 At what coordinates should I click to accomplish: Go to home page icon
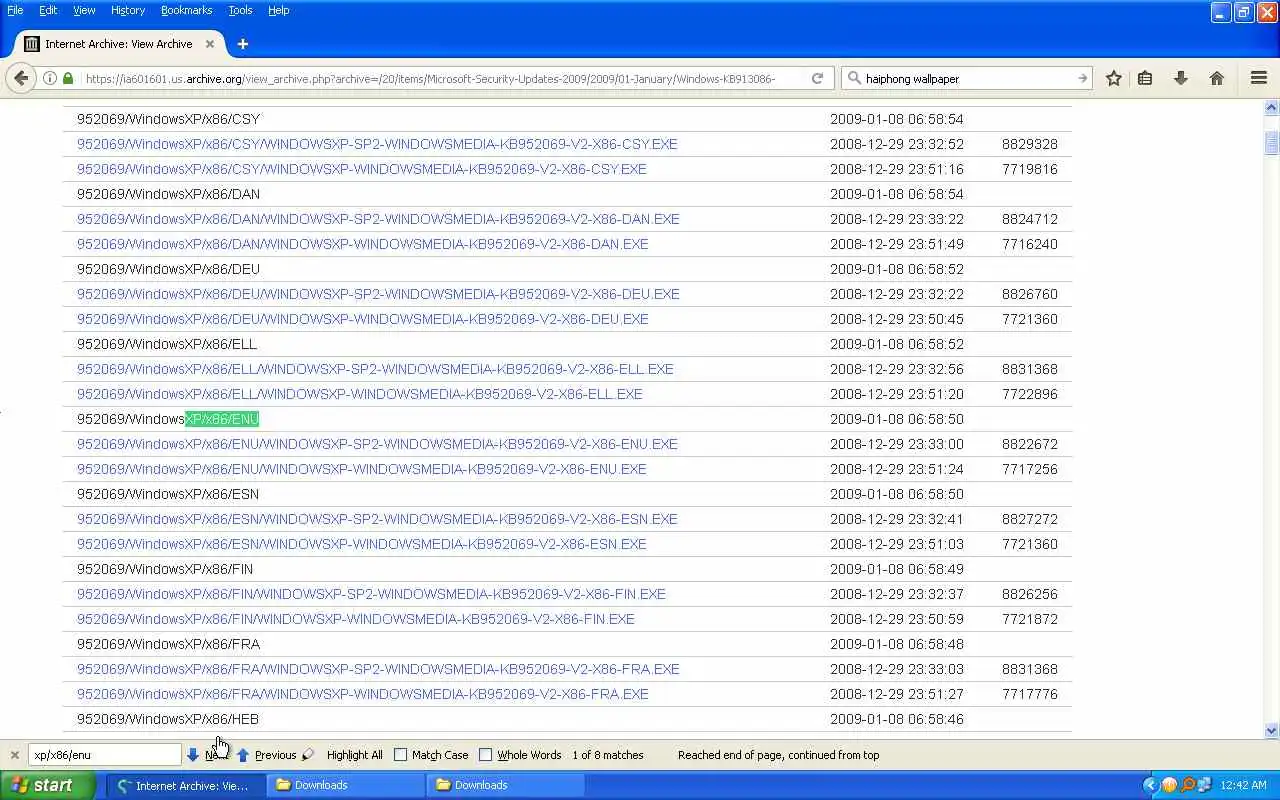click(1217, 78)
